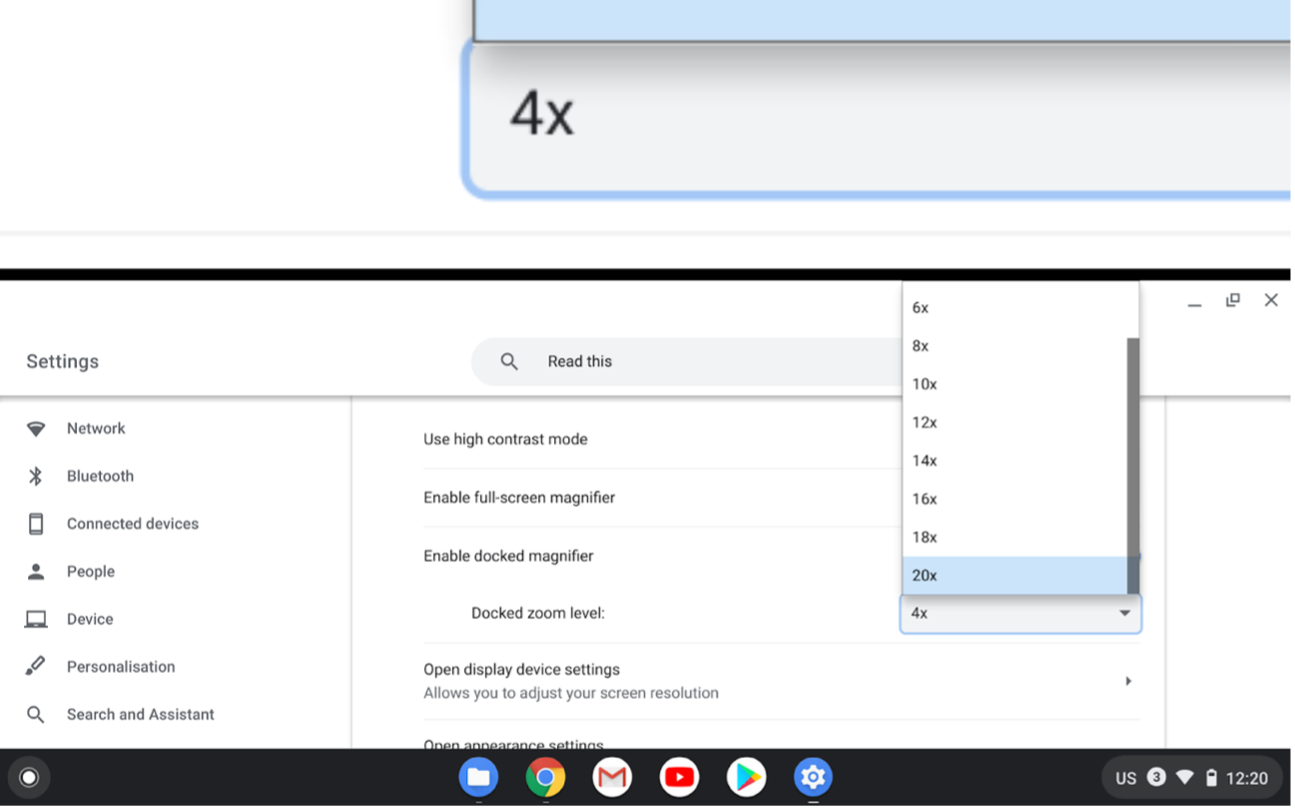Open Gmail from the shelf
Viewport: 1295px width, 809px height.
pos(612,777)
